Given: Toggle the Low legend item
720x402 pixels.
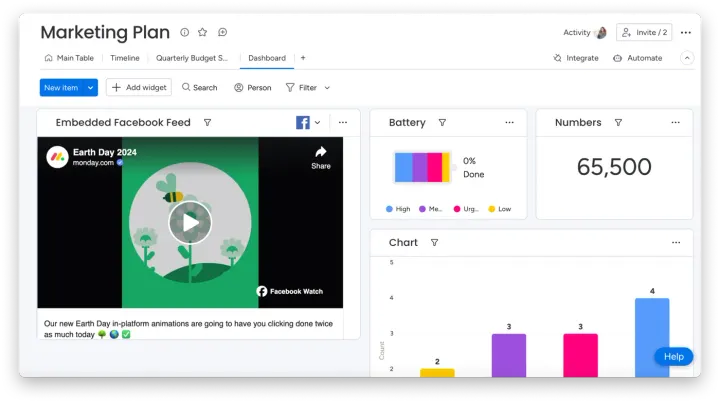Looking at the screenshot, I should point(500,209).
